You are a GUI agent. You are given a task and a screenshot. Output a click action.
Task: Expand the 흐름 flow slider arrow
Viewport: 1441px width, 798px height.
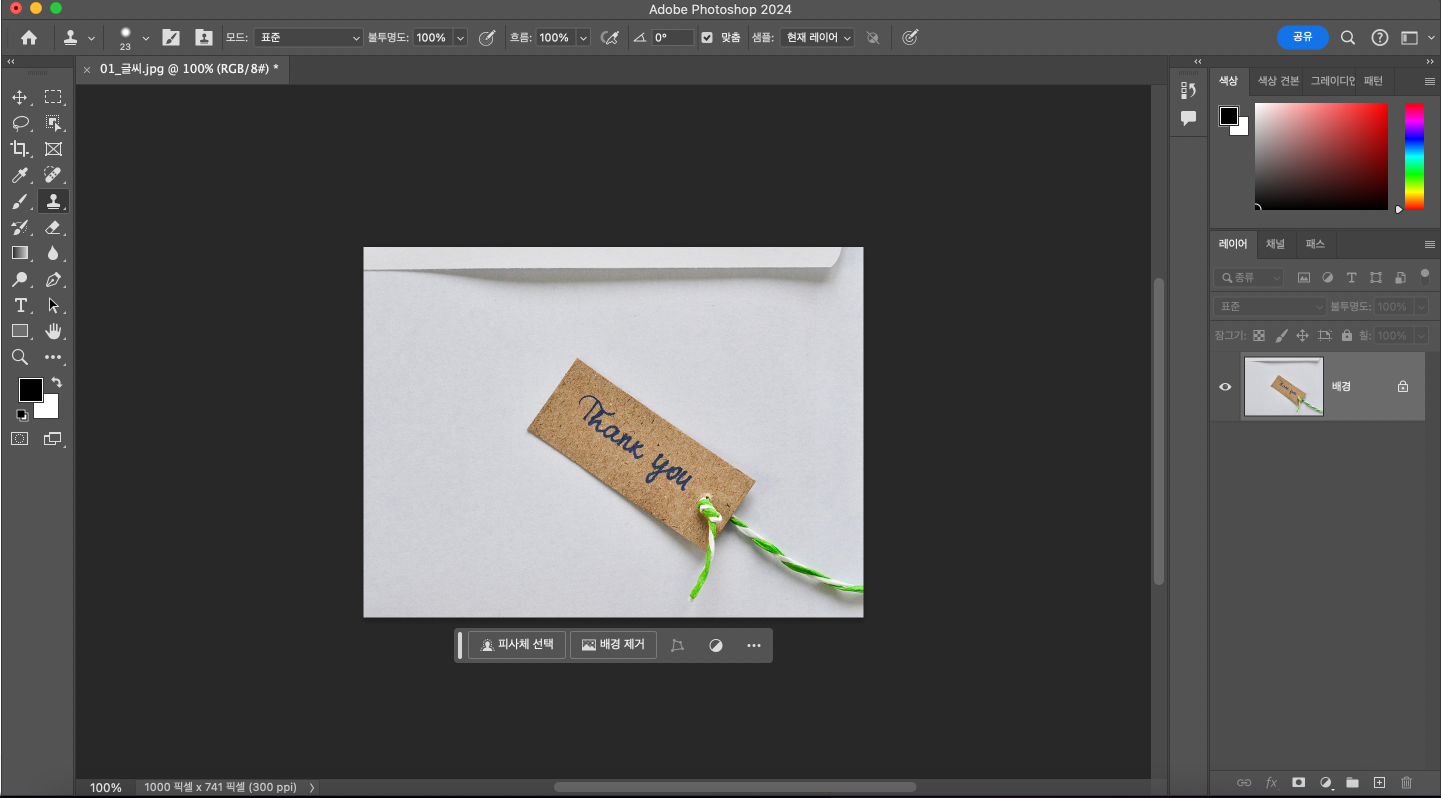pos(583,37)
